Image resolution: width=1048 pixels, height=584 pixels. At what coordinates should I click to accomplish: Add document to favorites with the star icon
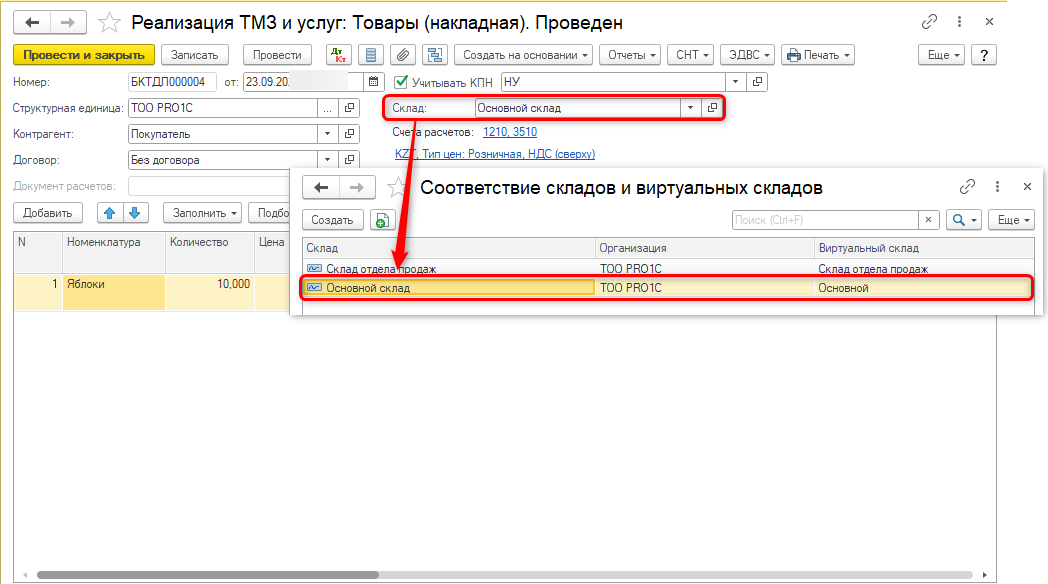(x=110, y=21)
